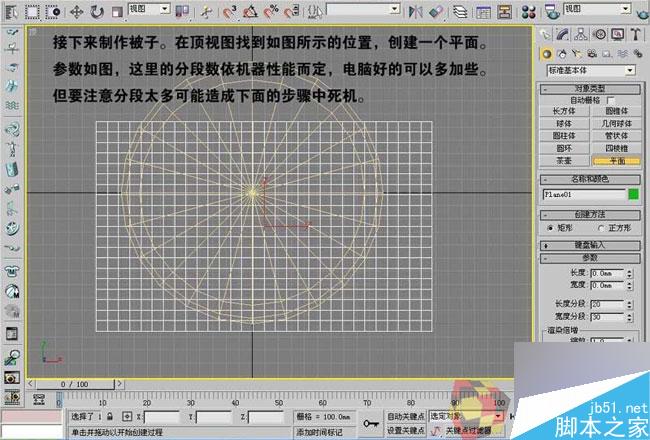This screenshot has height=440, width=650.
Task: Click the Select and Manipulate icon
Action: click(205, 12)
